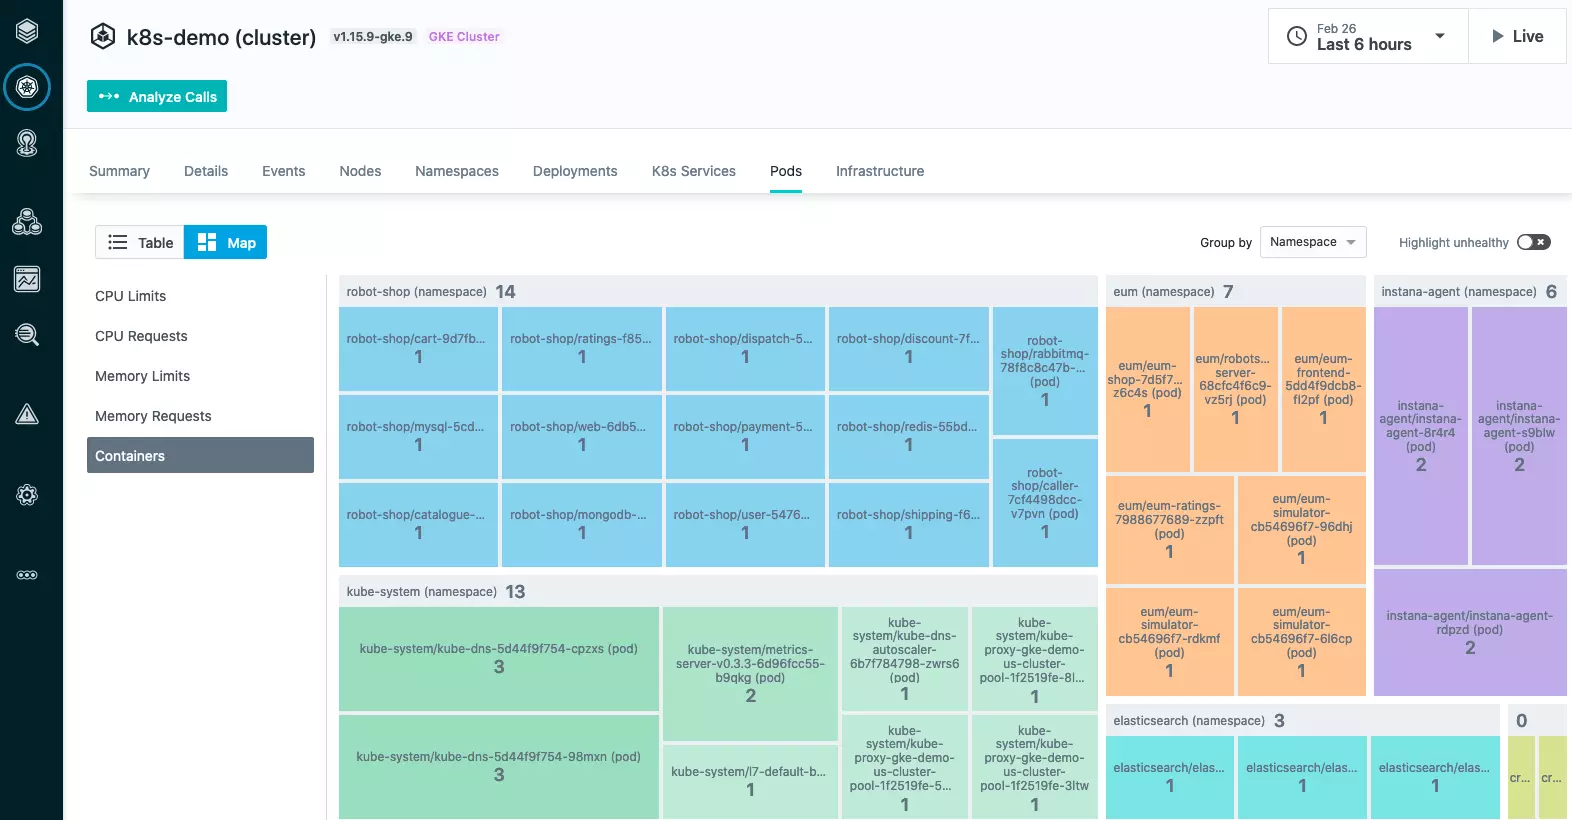
Task: Select the kube-dns-5d44f9f754-cpzxs pod tile
Action: pos(498,658)
